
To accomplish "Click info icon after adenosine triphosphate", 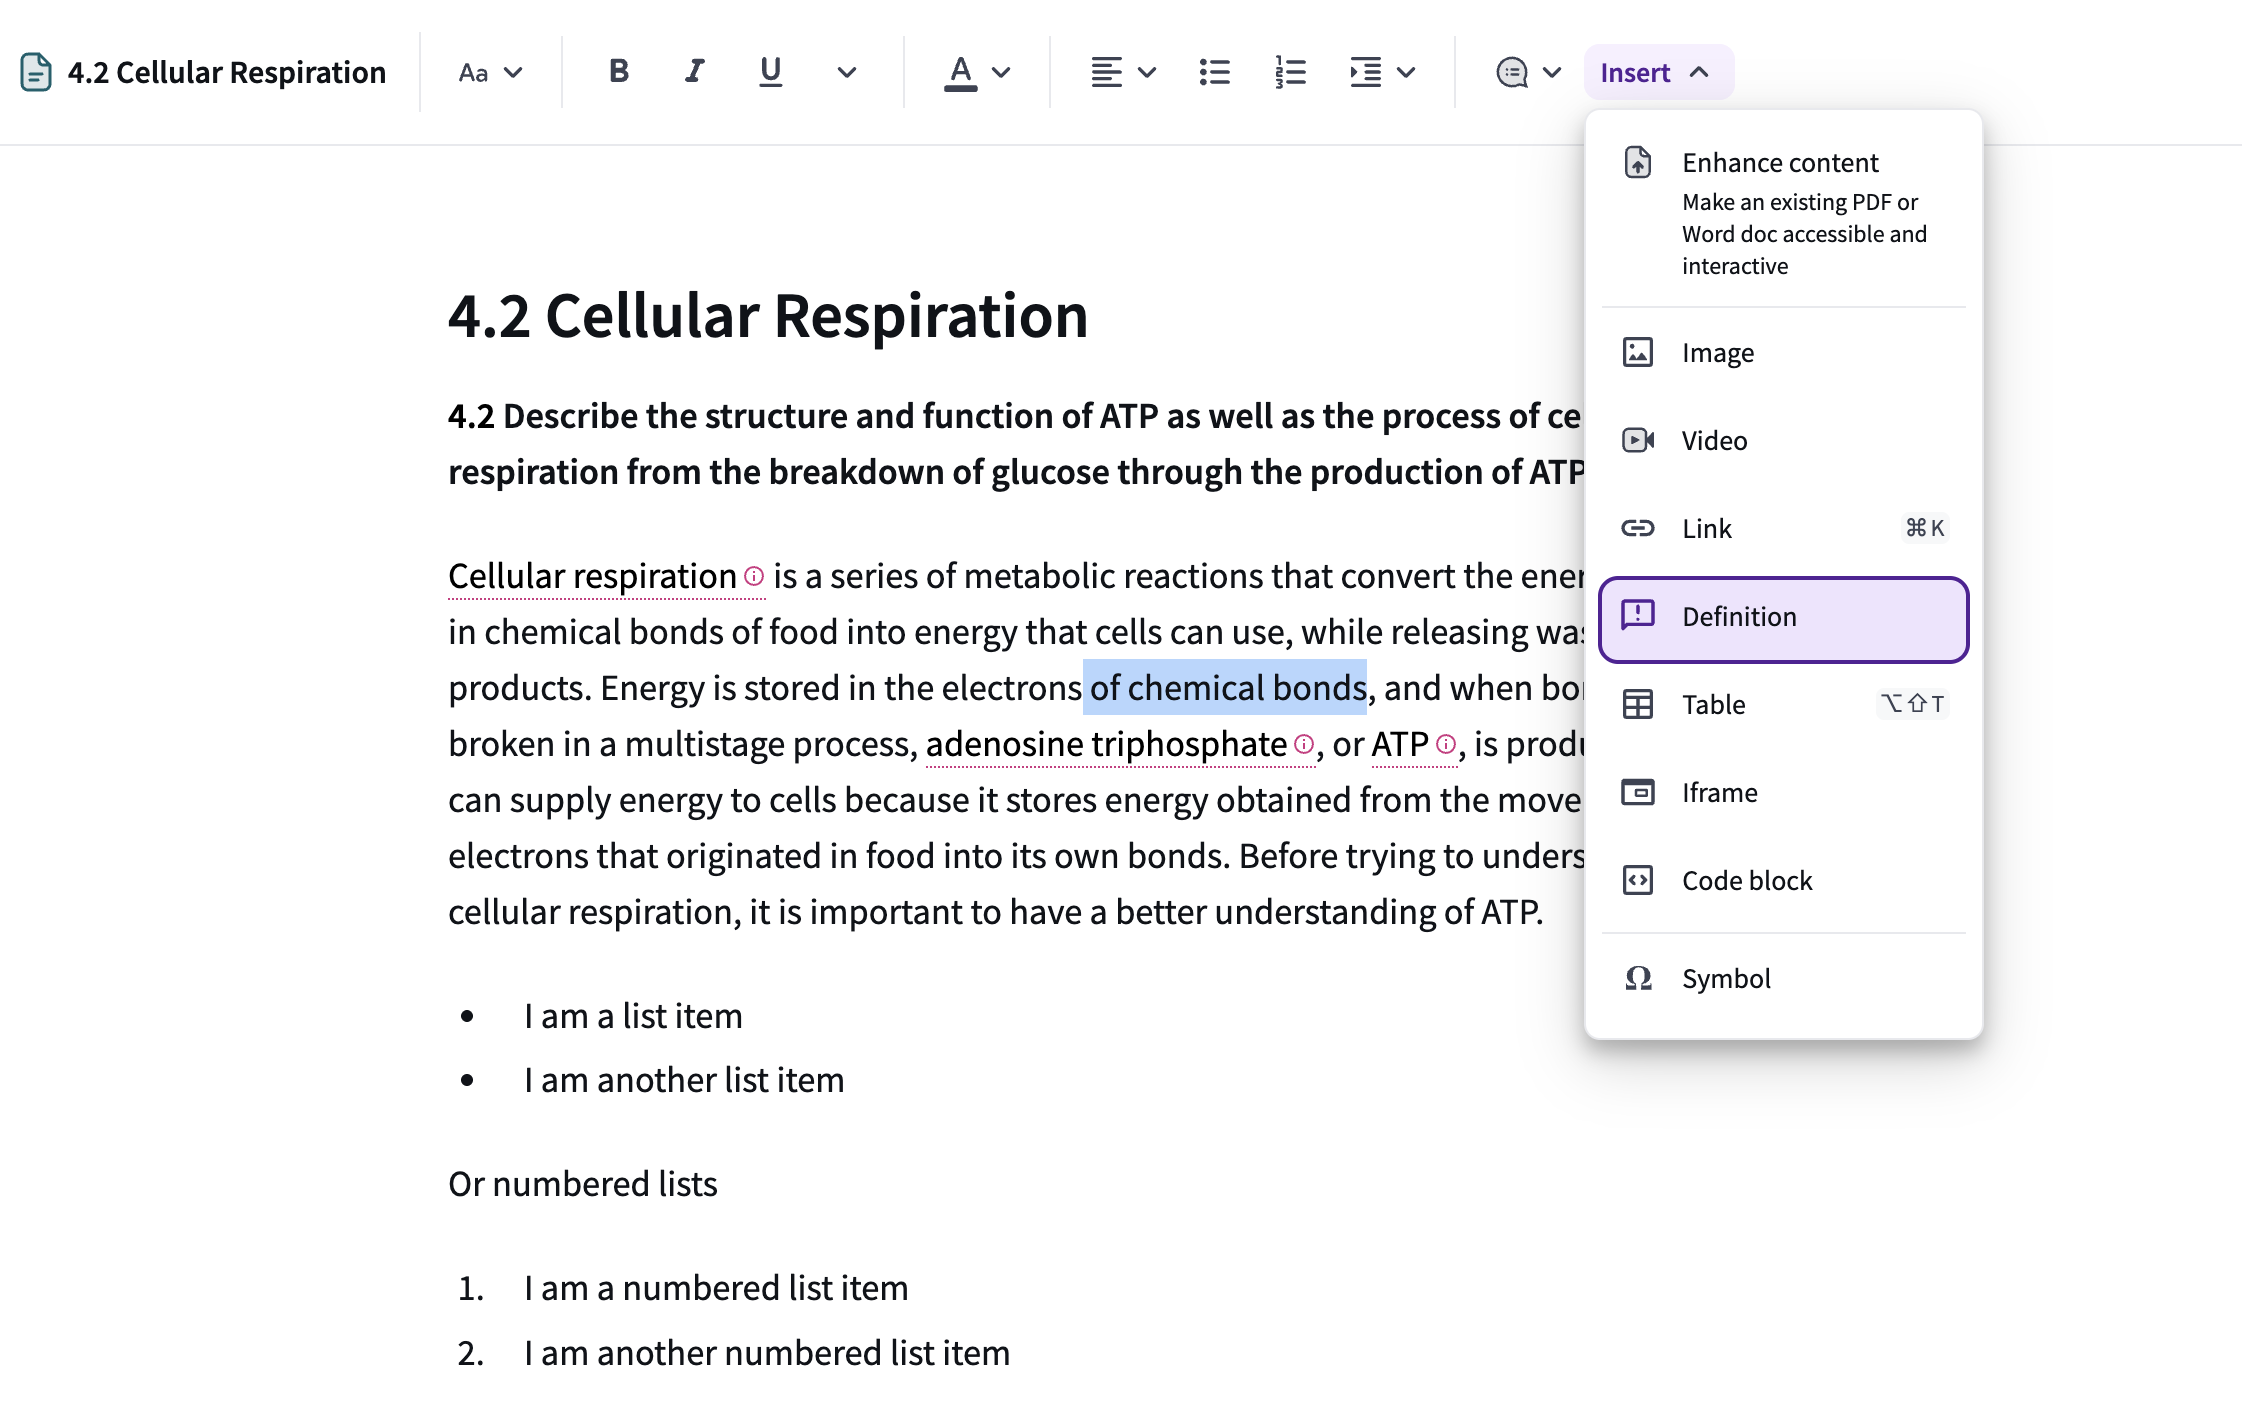I will point(1304,744).
